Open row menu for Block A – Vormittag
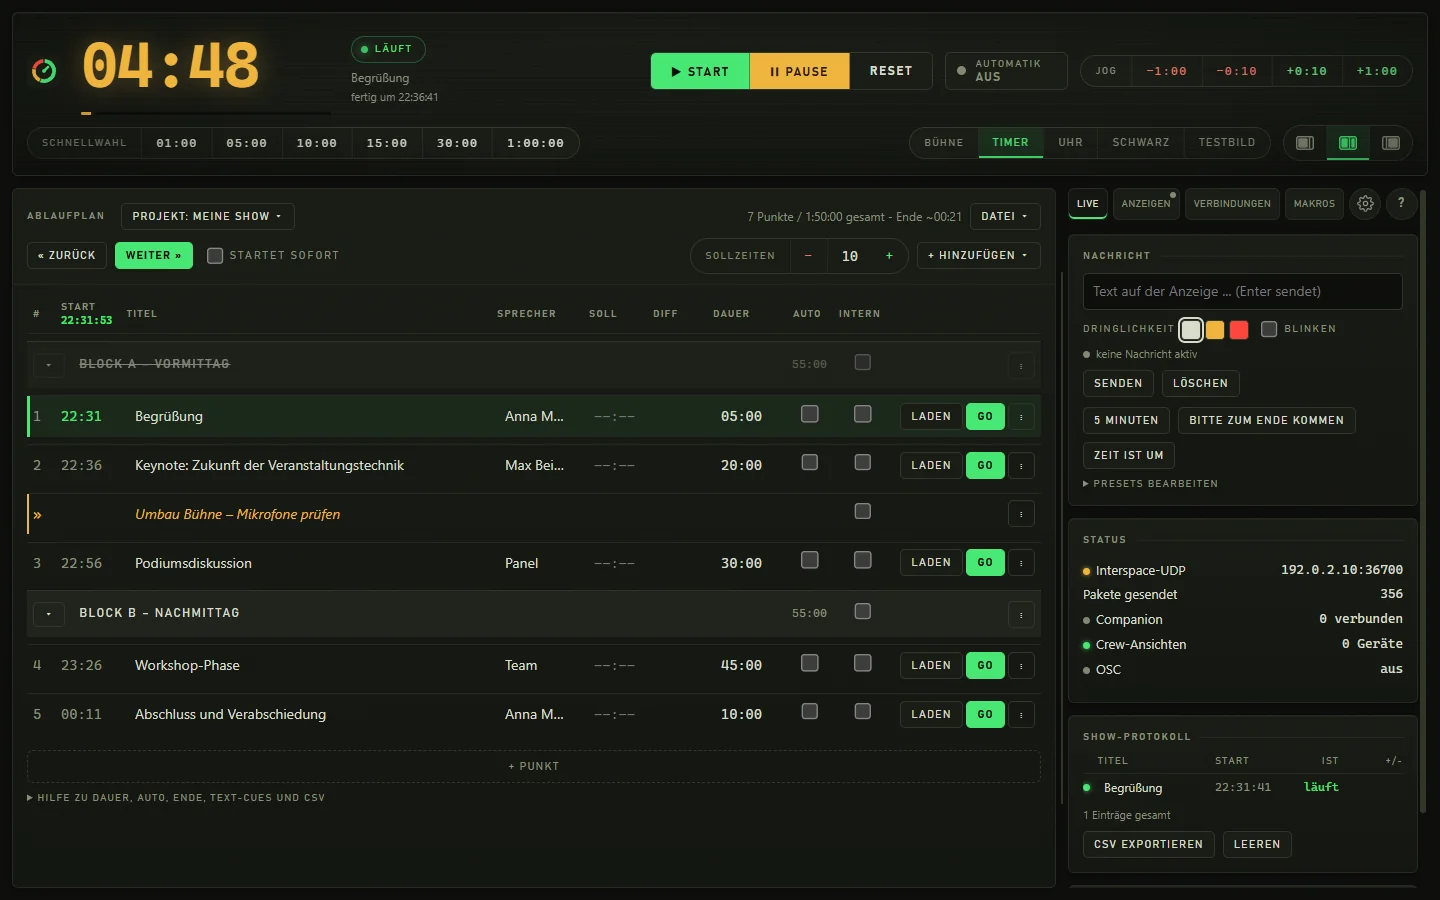1440x900 pixels. point(1021,365)
